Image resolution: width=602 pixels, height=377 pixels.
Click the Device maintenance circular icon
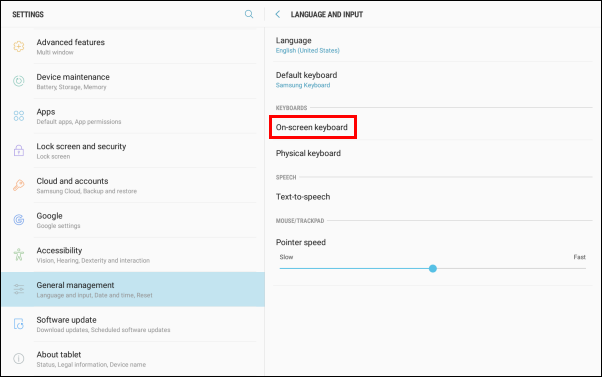(18, 81)
